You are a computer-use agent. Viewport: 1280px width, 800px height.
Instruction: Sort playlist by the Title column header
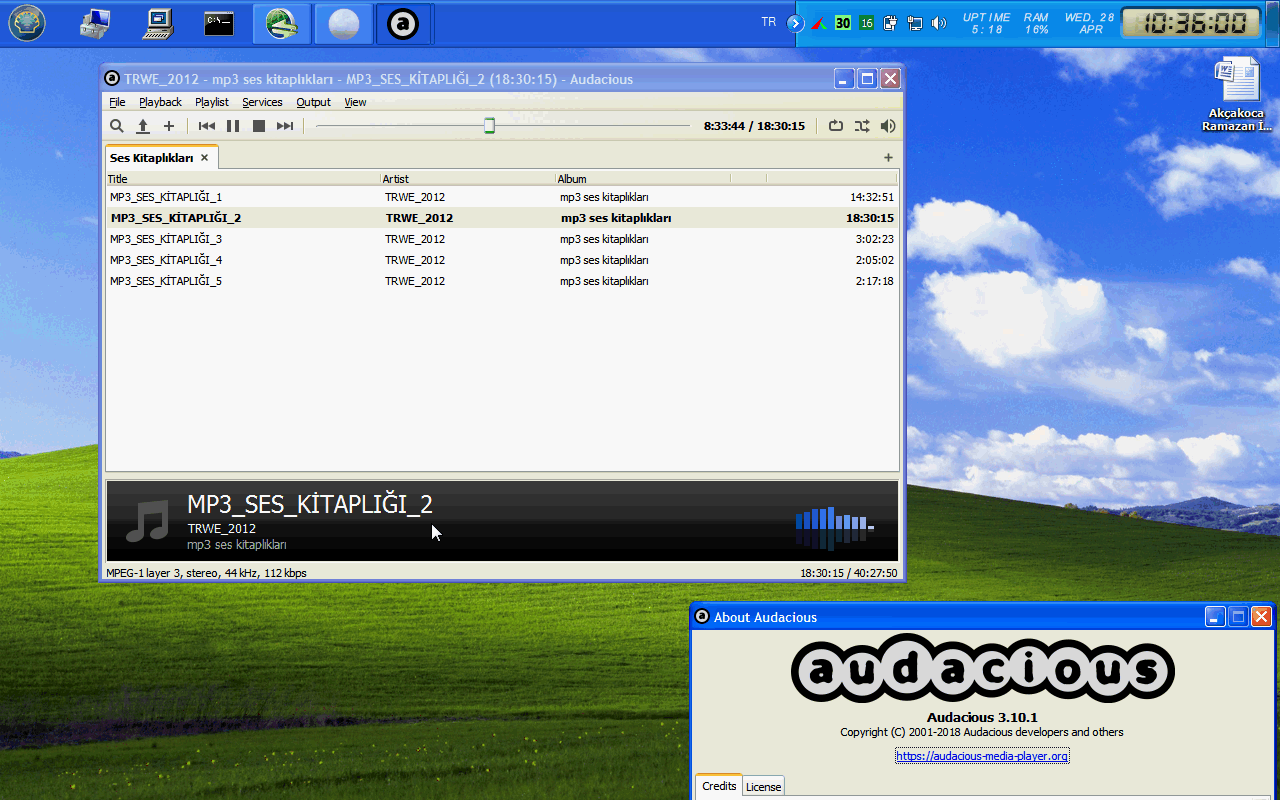click(x=243, y=179)
